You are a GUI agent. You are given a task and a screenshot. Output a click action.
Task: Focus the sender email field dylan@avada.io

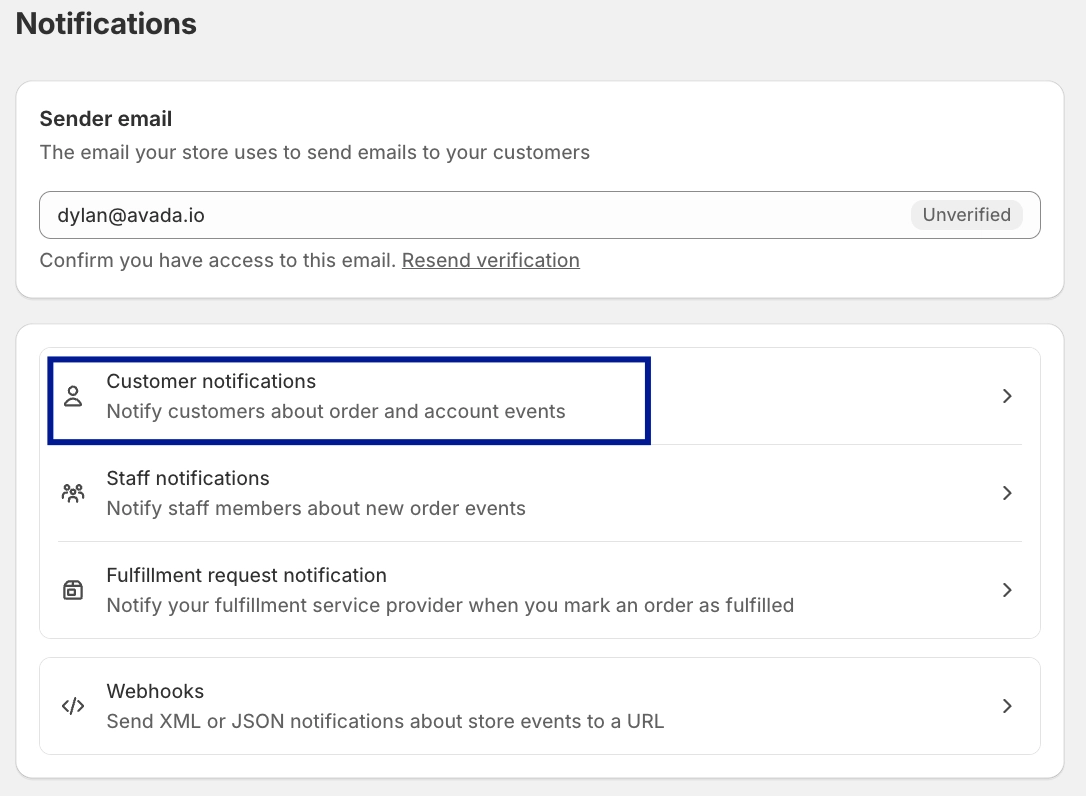[x=540, y=215]
